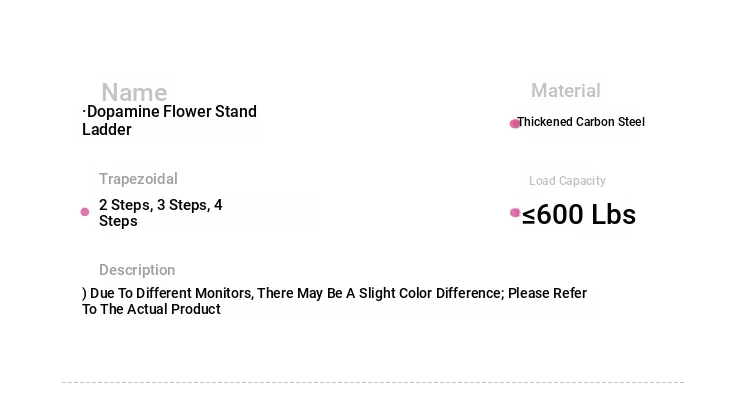Click the dashed divider line at bottom
750x417 pixels.
pyautogui.click(x=373, y=382)
